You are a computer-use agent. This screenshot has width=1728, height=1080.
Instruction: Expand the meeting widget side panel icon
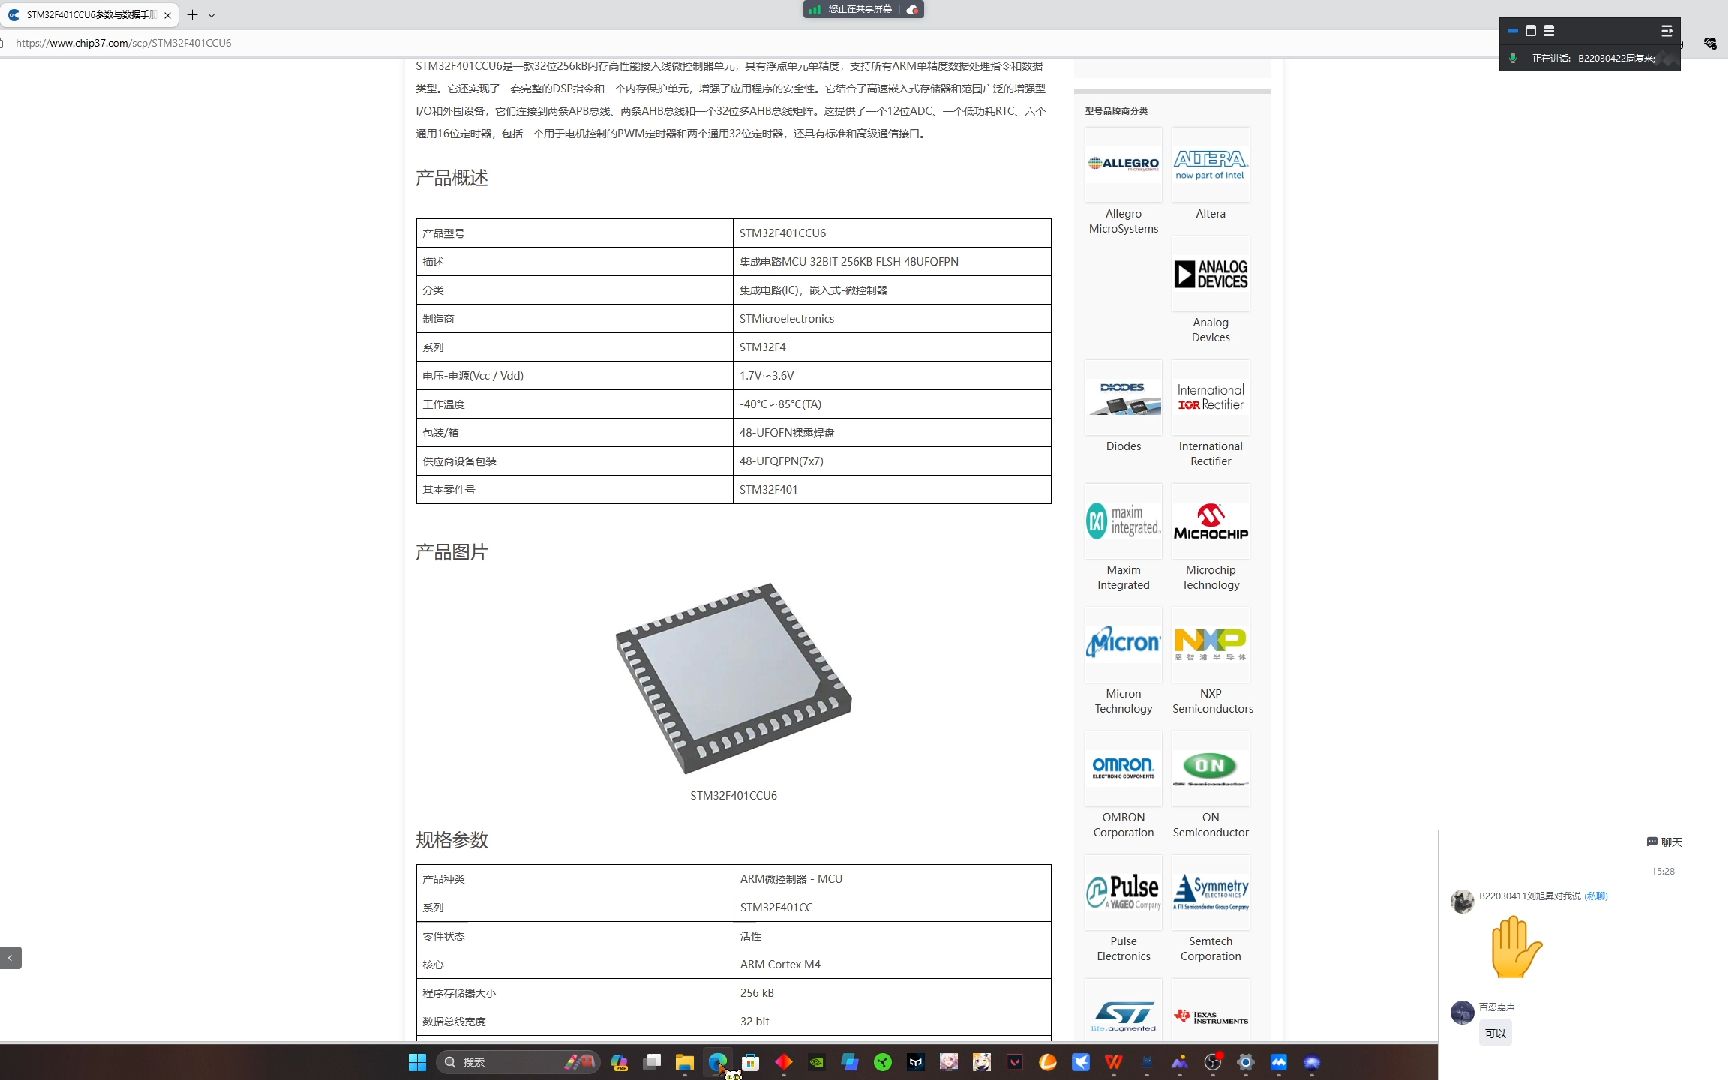(x=1667, y=31)
